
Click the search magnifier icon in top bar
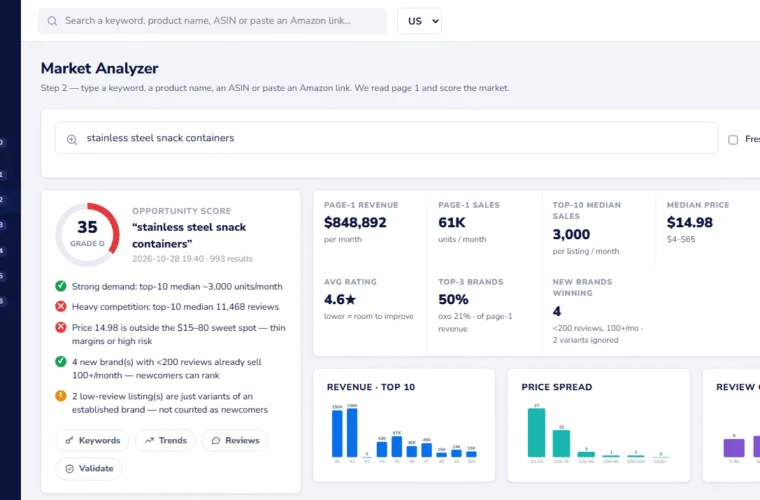point(52,21)
